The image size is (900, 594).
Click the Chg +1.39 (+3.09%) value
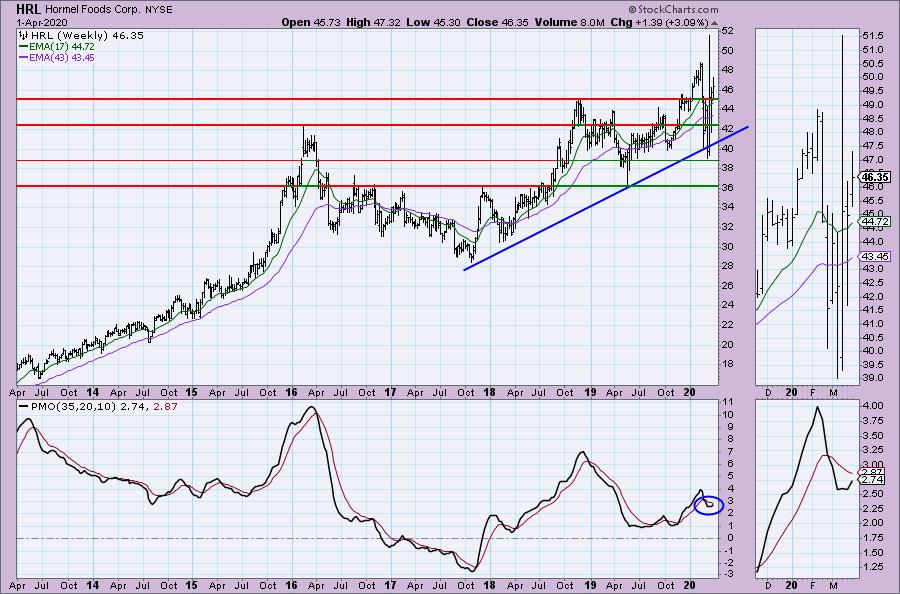point(659,22)
